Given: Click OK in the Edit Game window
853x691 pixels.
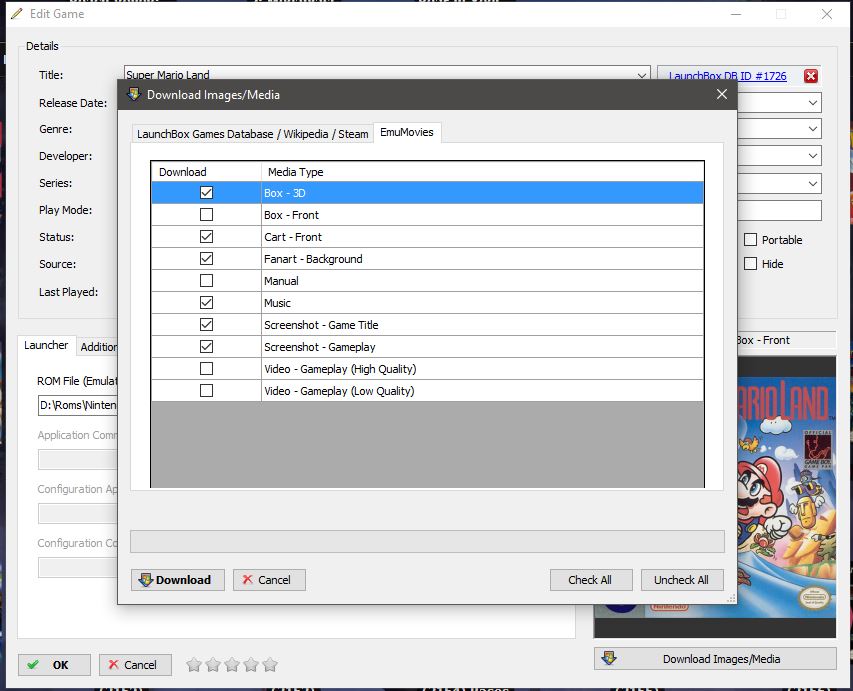Looking at the screenshot, I should (54, 664).
